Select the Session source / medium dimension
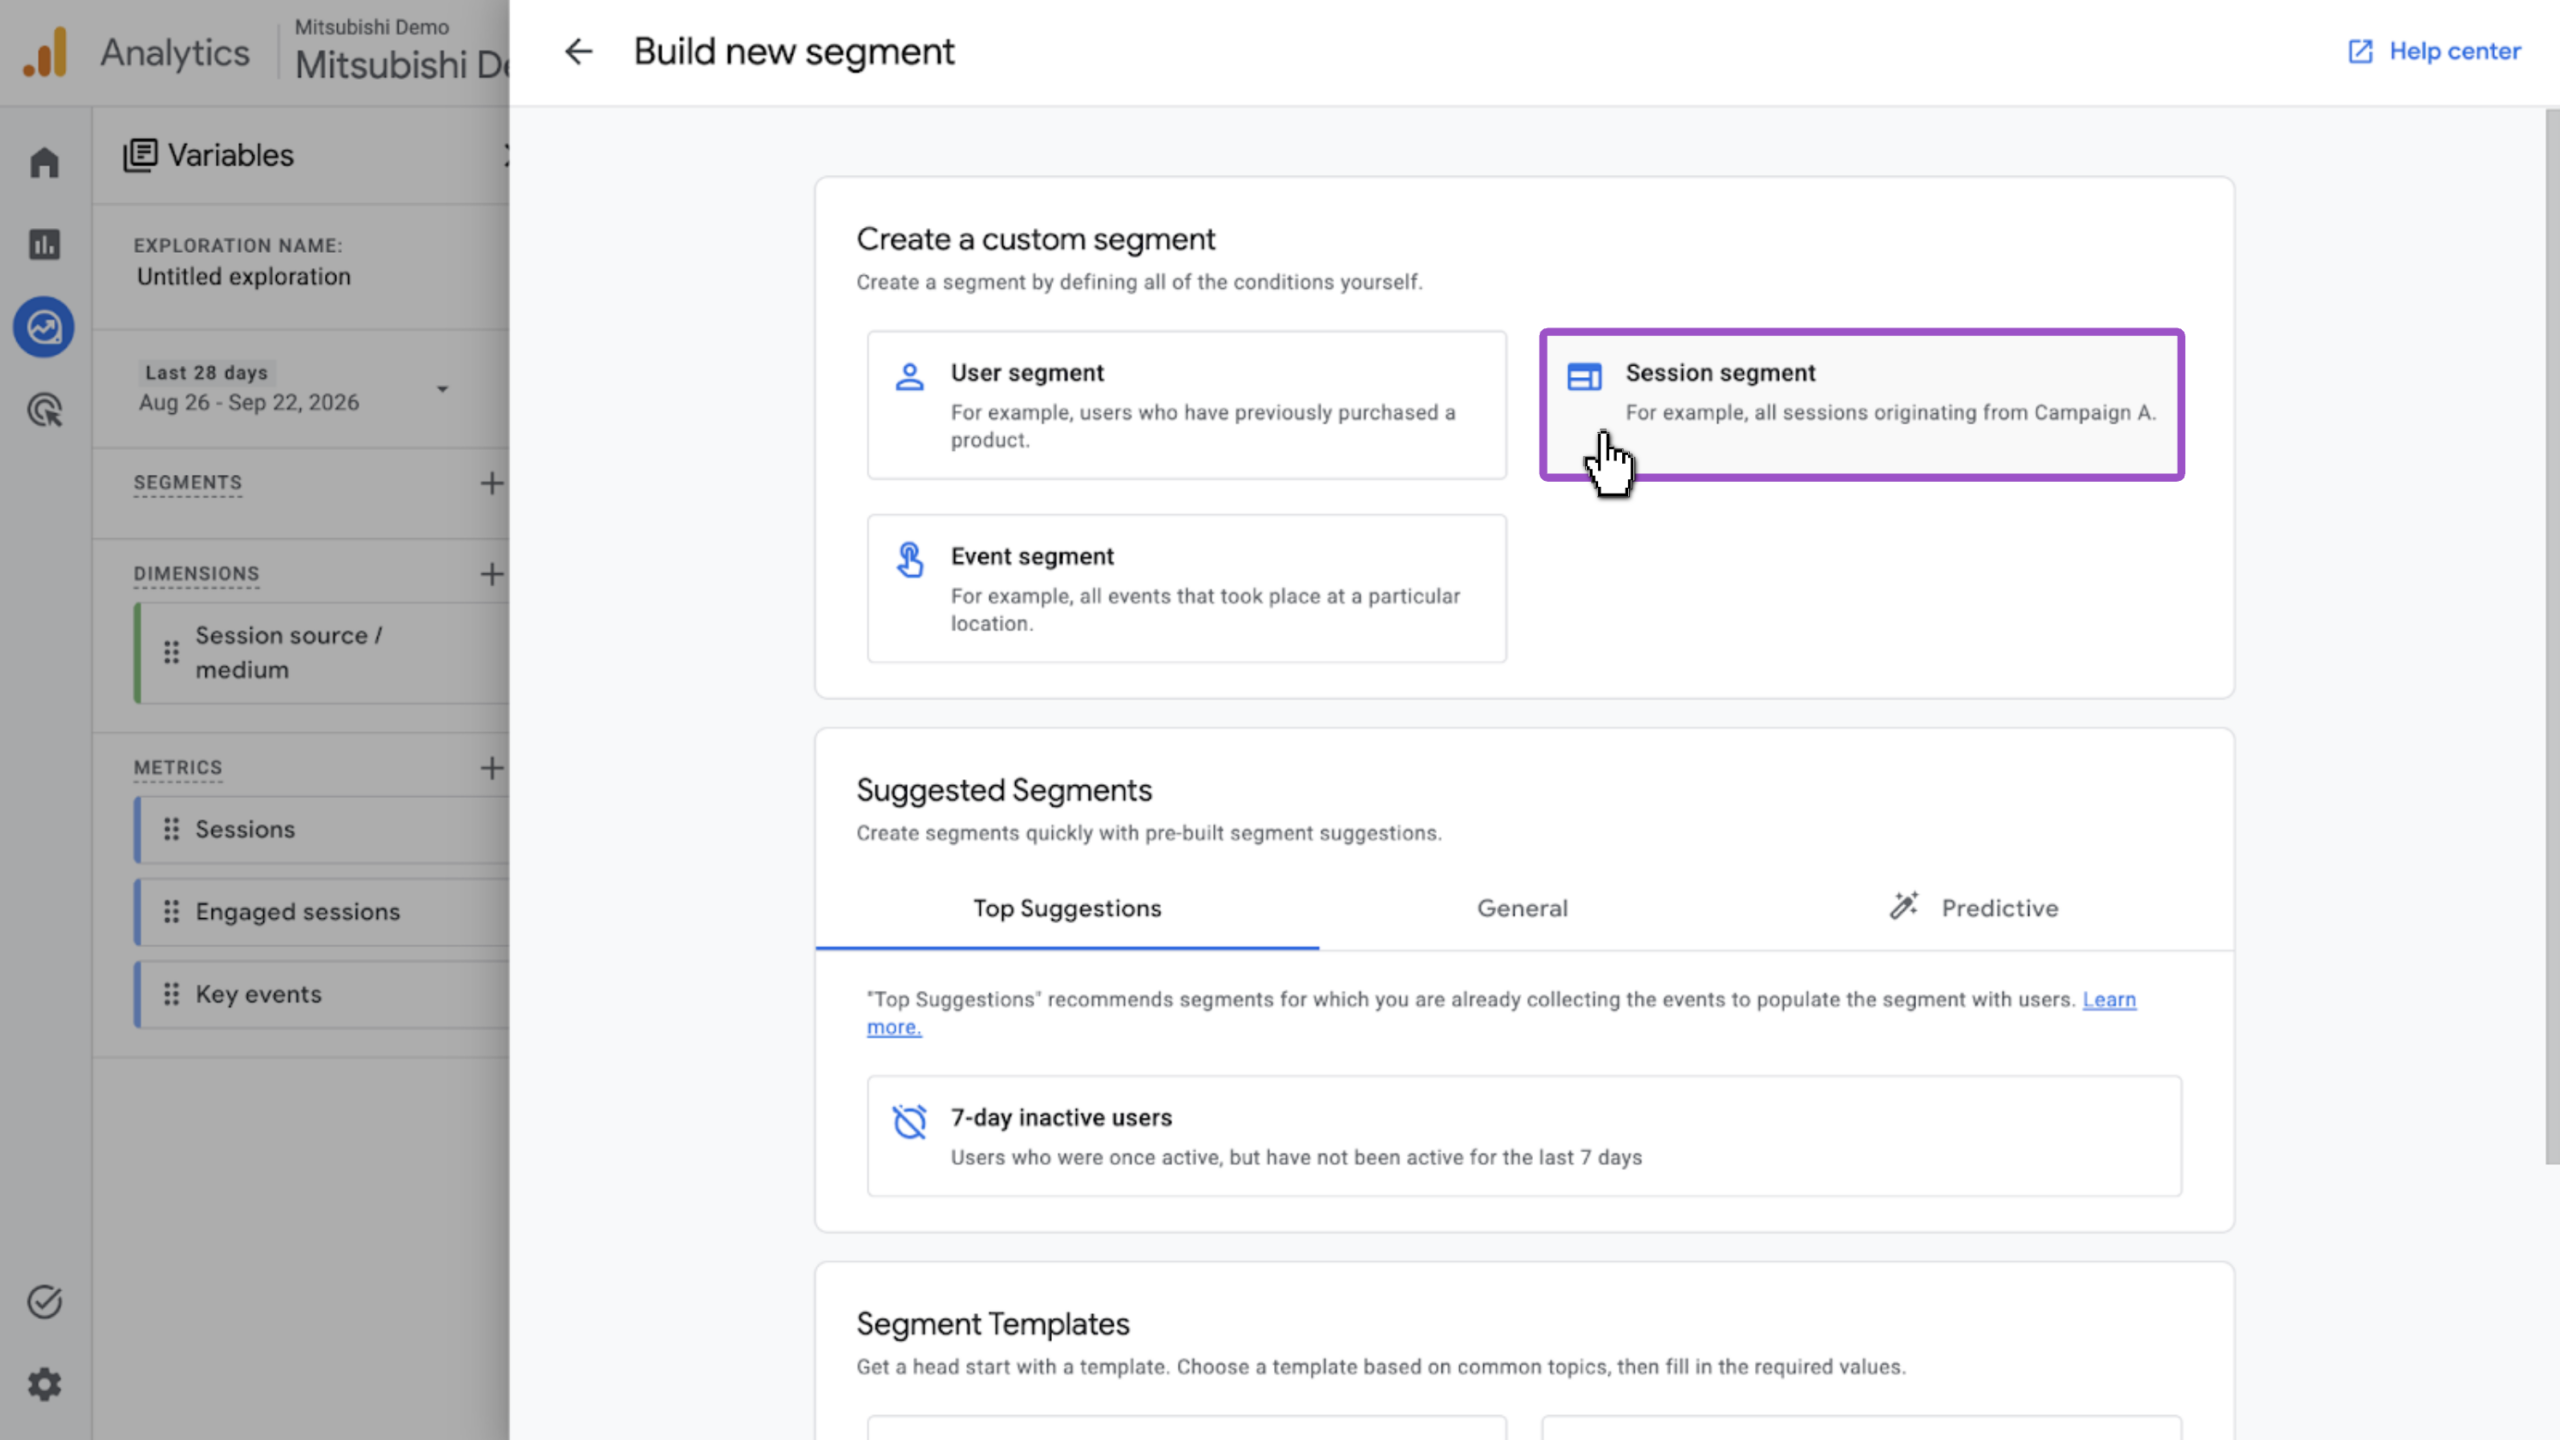The image size is (2560, 1440). tap(322, 653)
